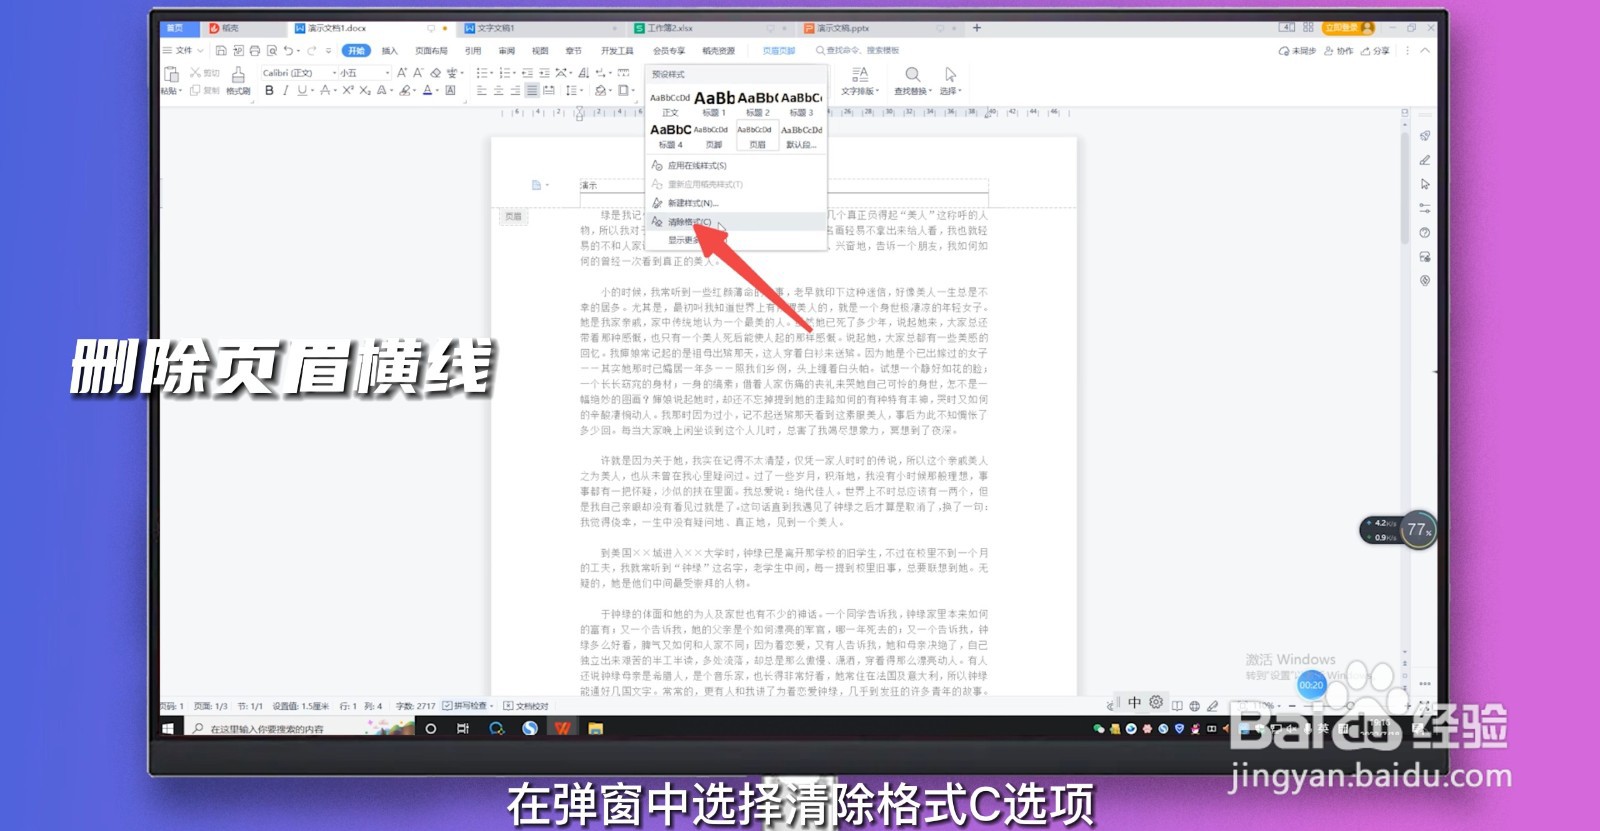Click the save icon in quick access toolbar
Screen dimensions: 1600x831
point(221,50)
